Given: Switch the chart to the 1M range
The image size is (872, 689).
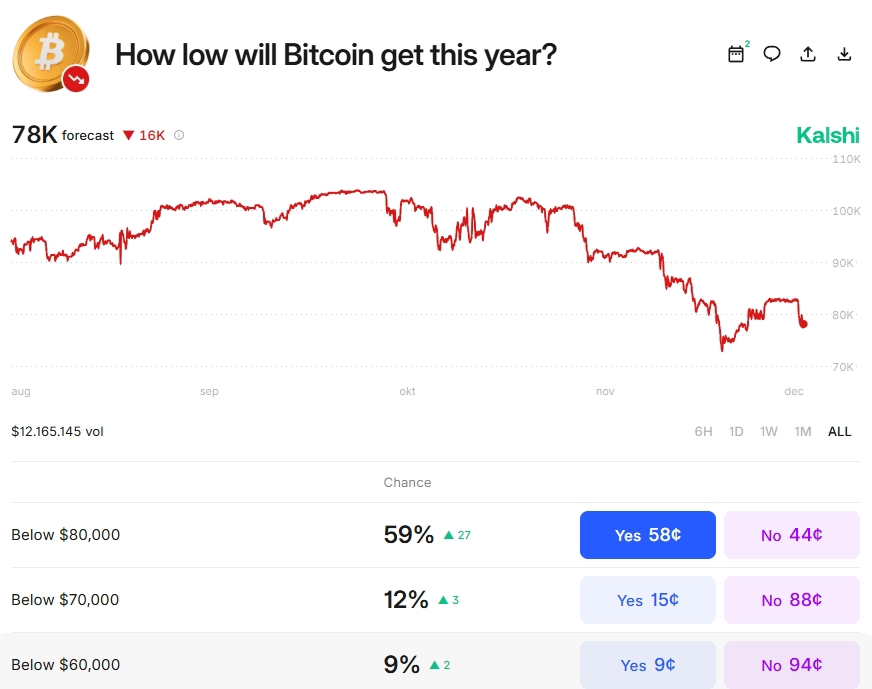Looking at the screenshot, I should 802,432.
